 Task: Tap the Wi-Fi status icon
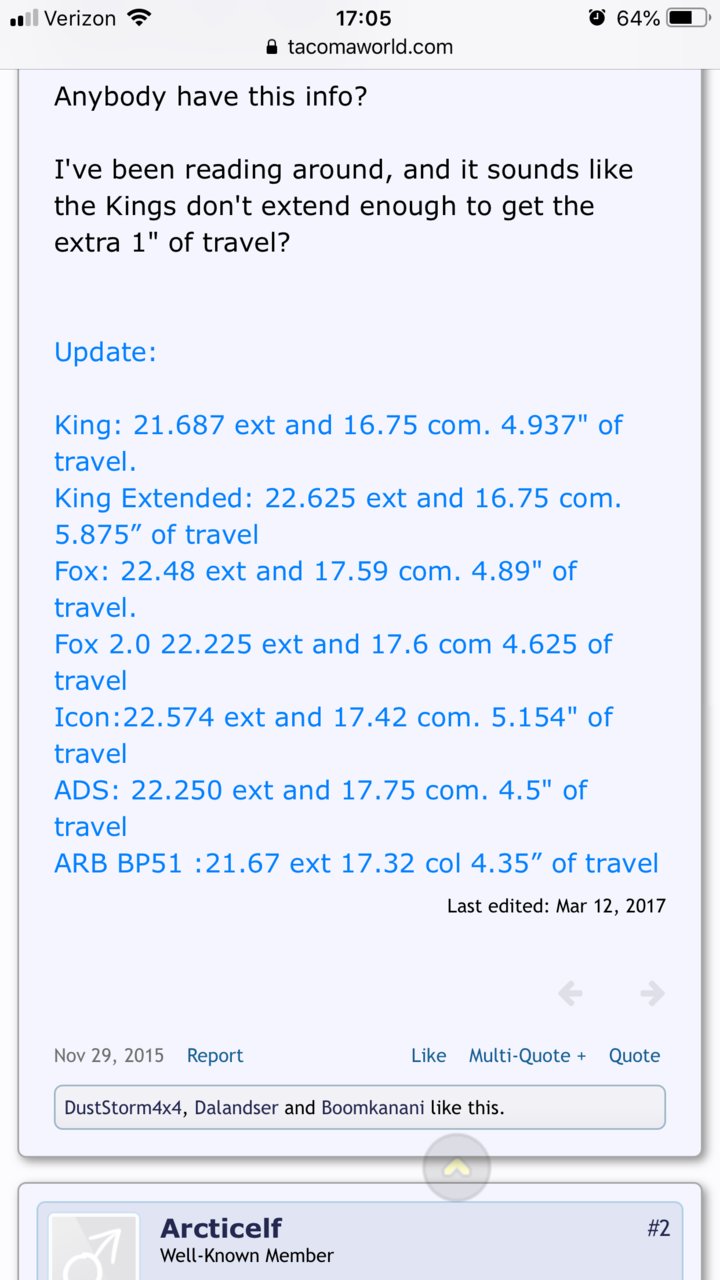pos(140,18)
